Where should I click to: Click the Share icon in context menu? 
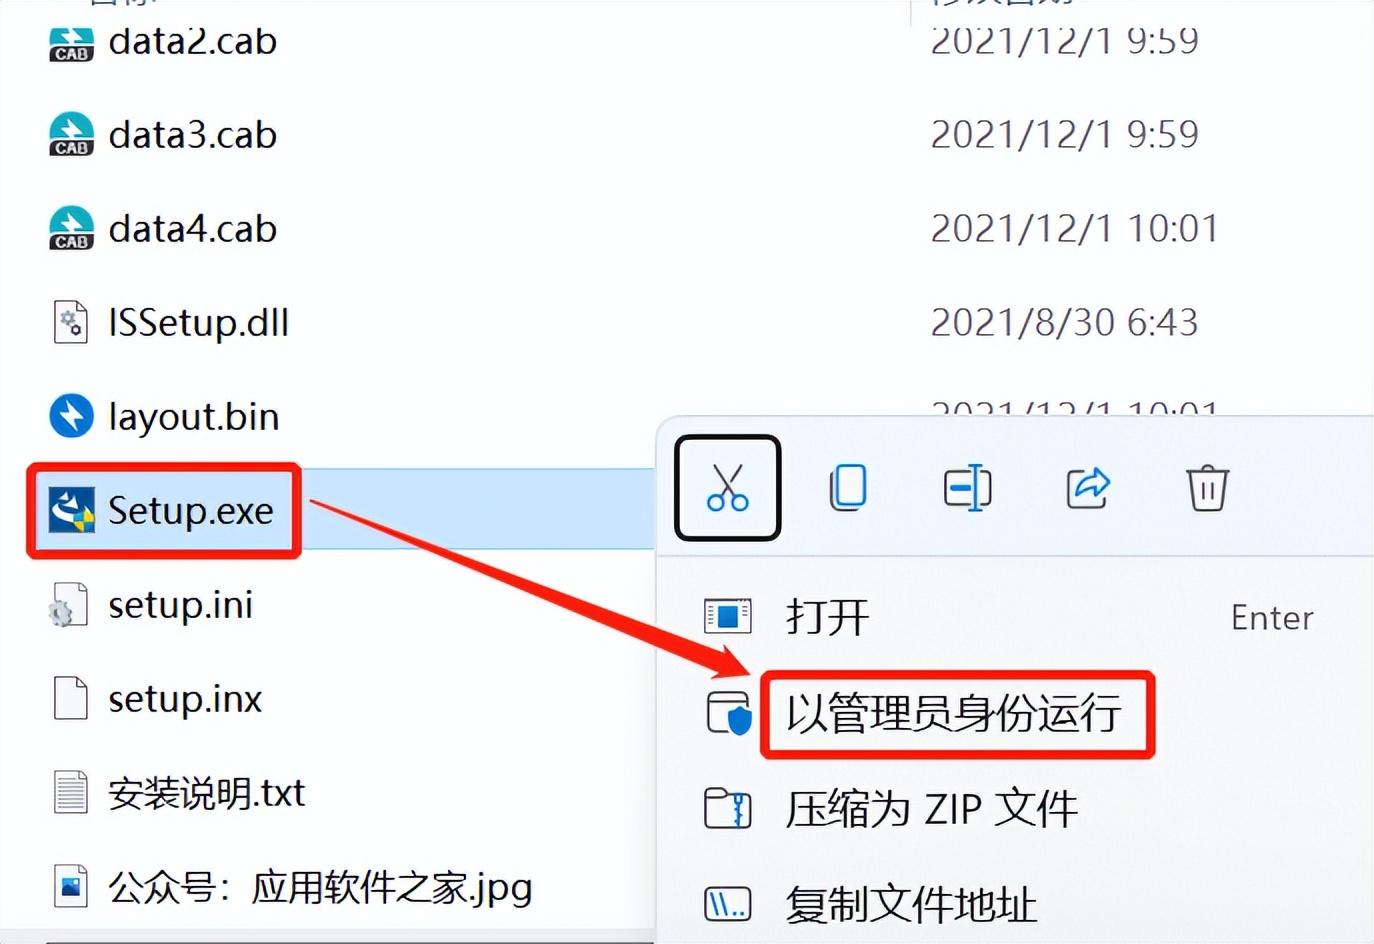[x=1088, y=488]
